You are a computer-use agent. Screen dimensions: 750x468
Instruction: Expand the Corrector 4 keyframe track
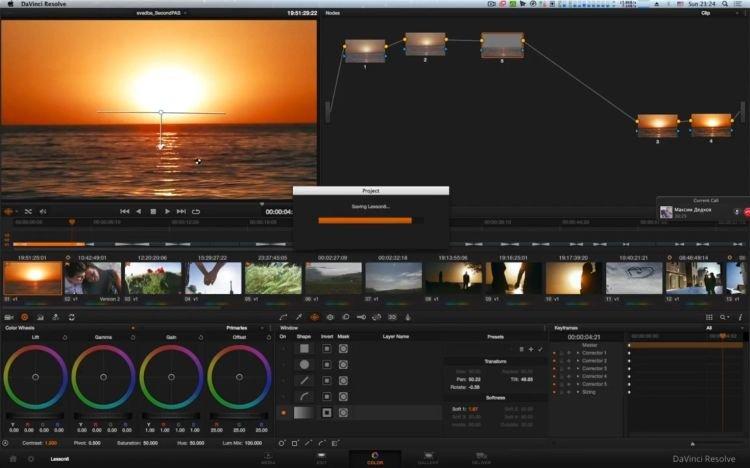click(x=578, y=376)
